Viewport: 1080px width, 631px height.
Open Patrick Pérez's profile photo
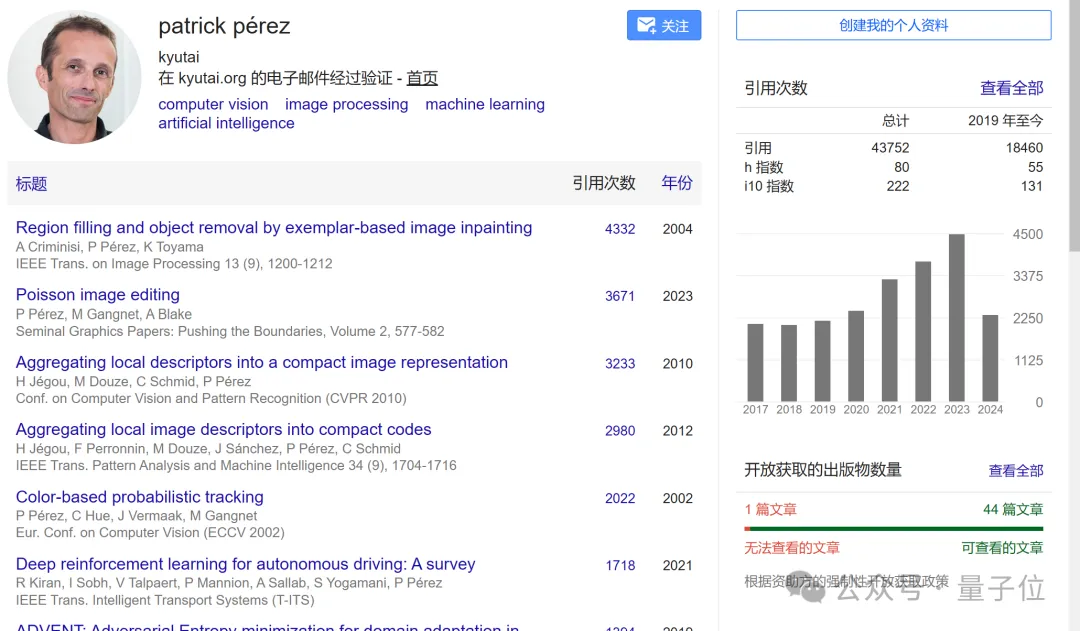click(74, 76)
